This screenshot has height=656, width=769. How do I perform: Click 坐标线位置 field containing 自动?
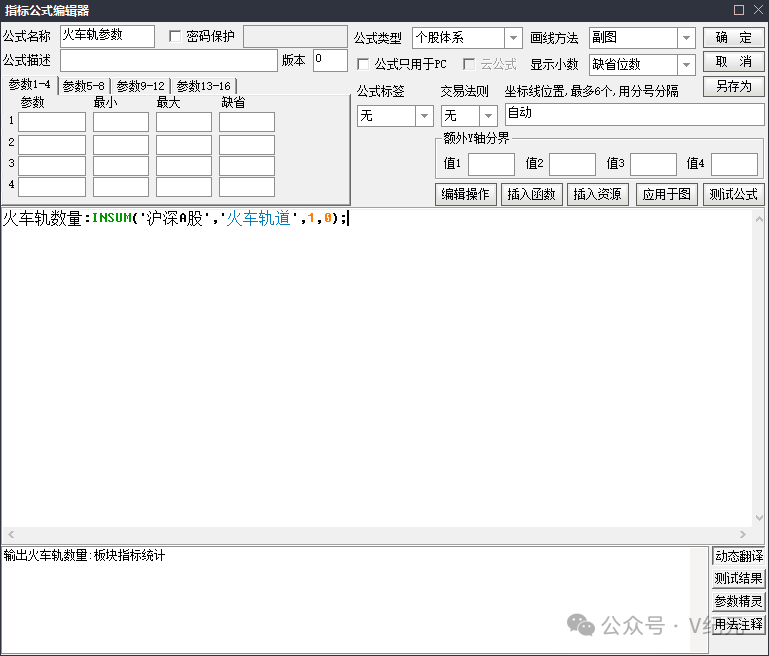tap(635, 115)
